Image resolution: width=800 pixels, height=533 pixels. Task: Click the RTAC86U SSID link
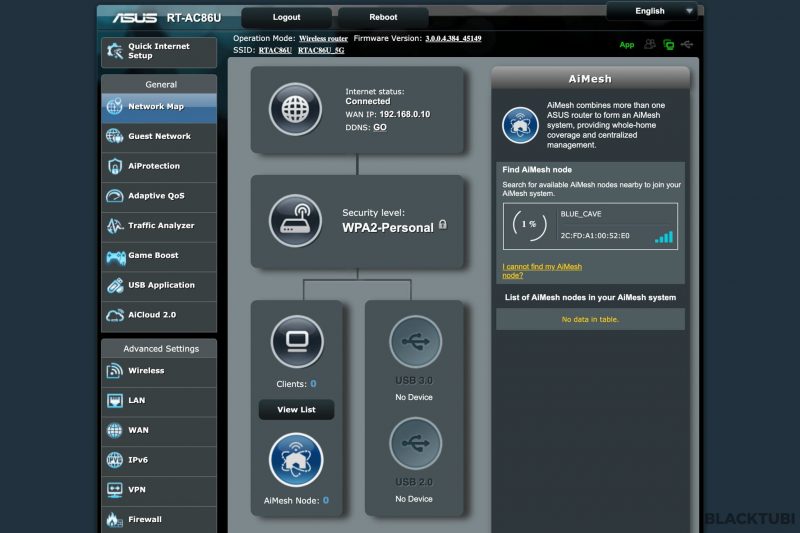click(275, 50)
